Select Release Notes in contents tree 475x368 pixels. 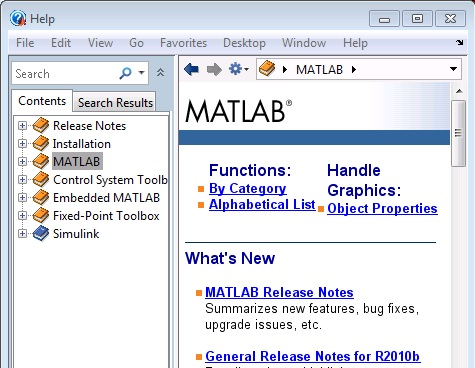coord(89,126)
